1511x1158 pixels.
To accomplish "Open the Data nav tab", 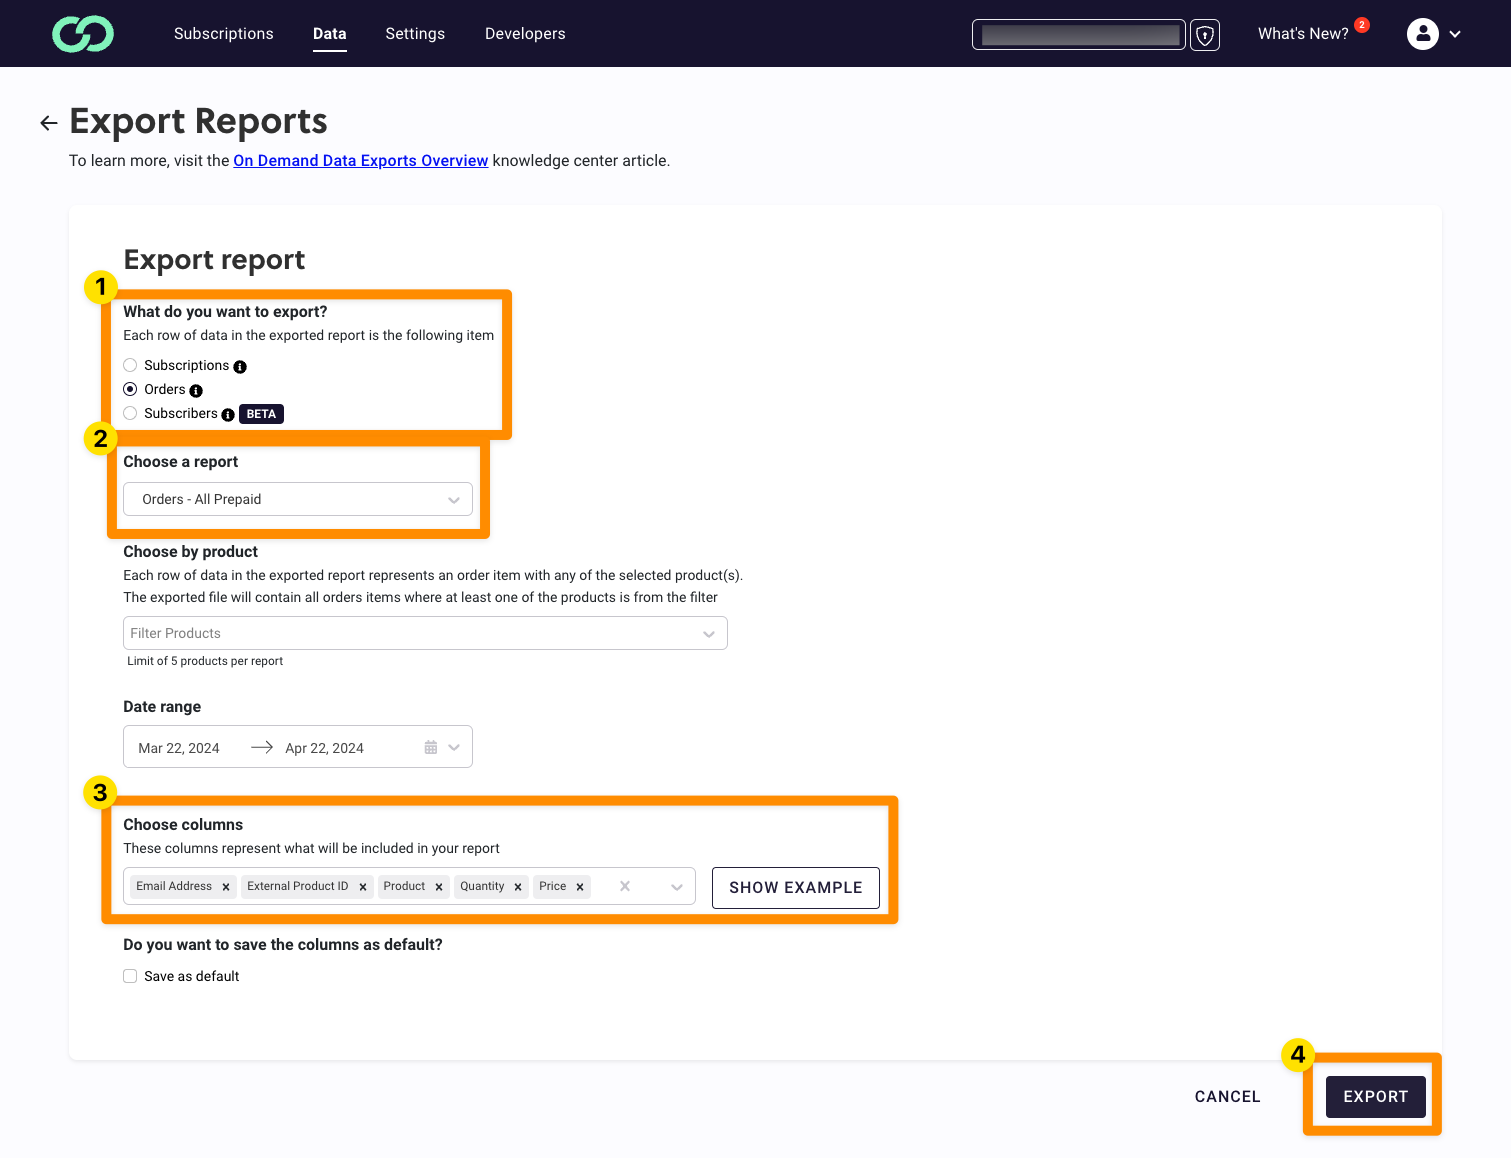I will [330, 34].
